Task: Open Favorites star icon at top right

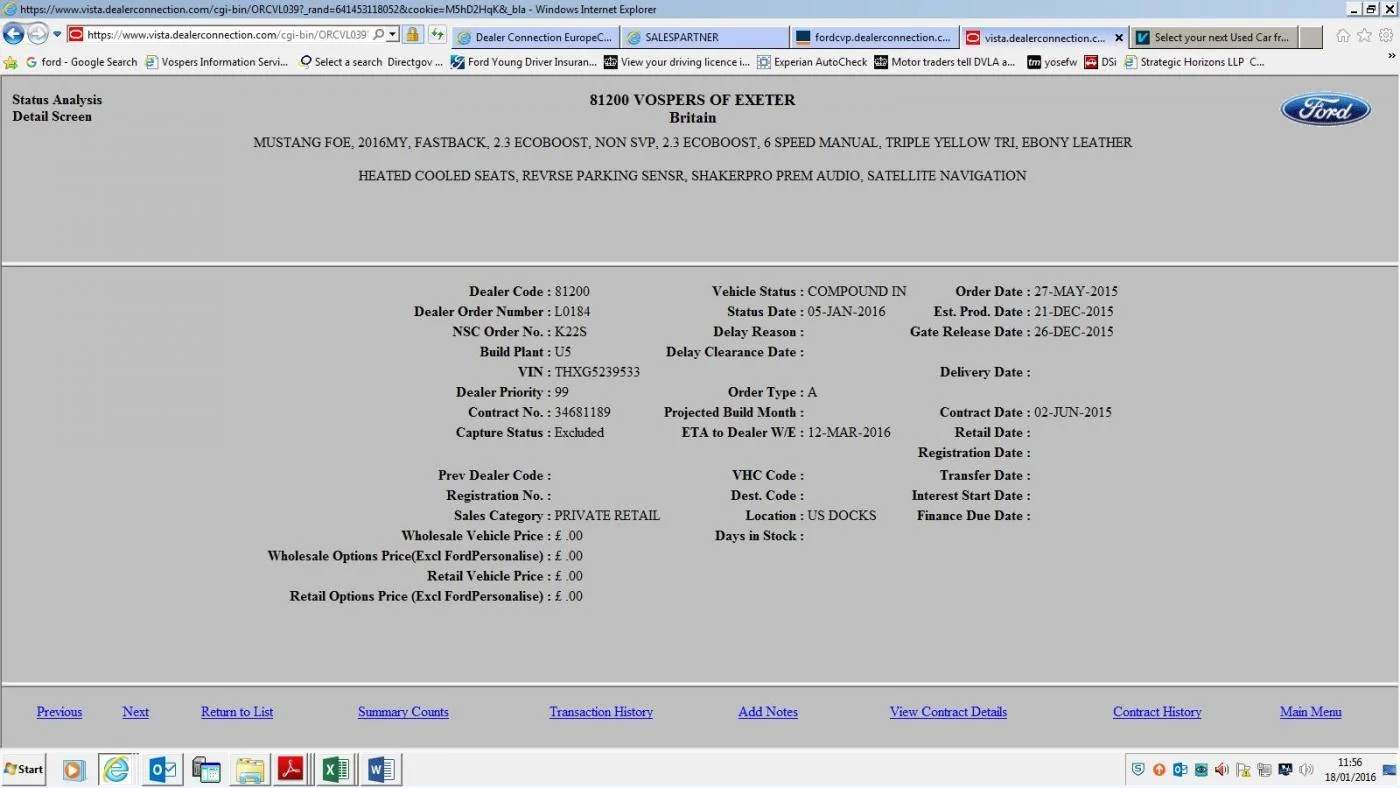Action: point(1364,35)
